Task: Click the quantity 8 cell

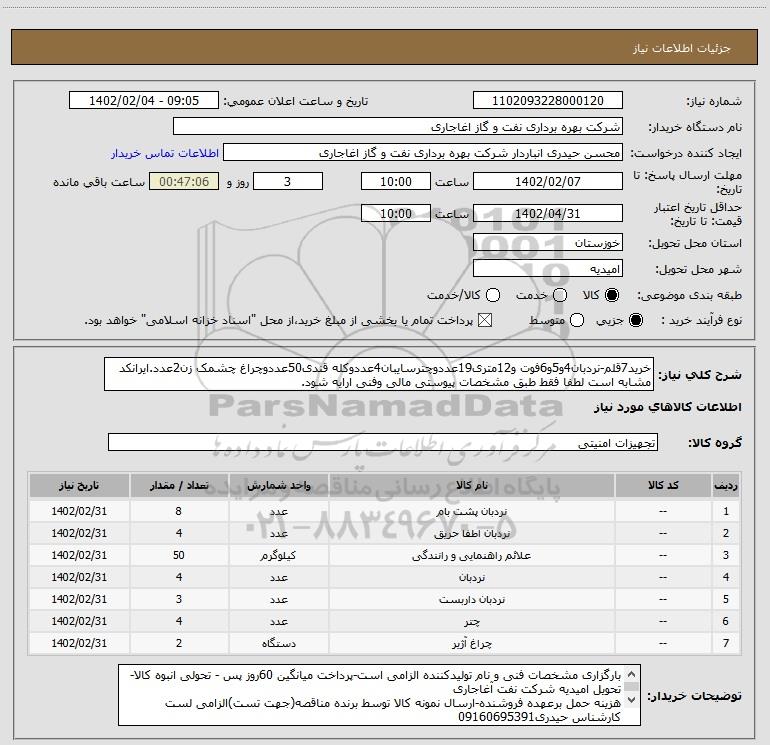Action: tap(179, 511)
